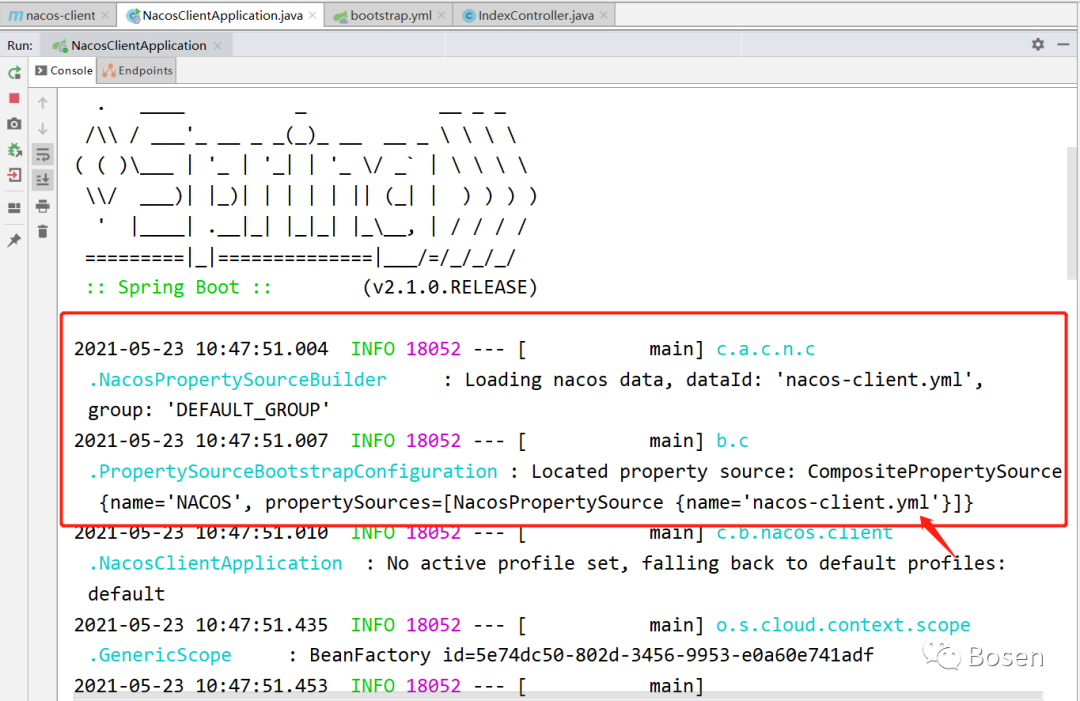This screenshot has width=1080, height=701.
Task: Switch to the Endpoints tab
Action: click(137, 70)
